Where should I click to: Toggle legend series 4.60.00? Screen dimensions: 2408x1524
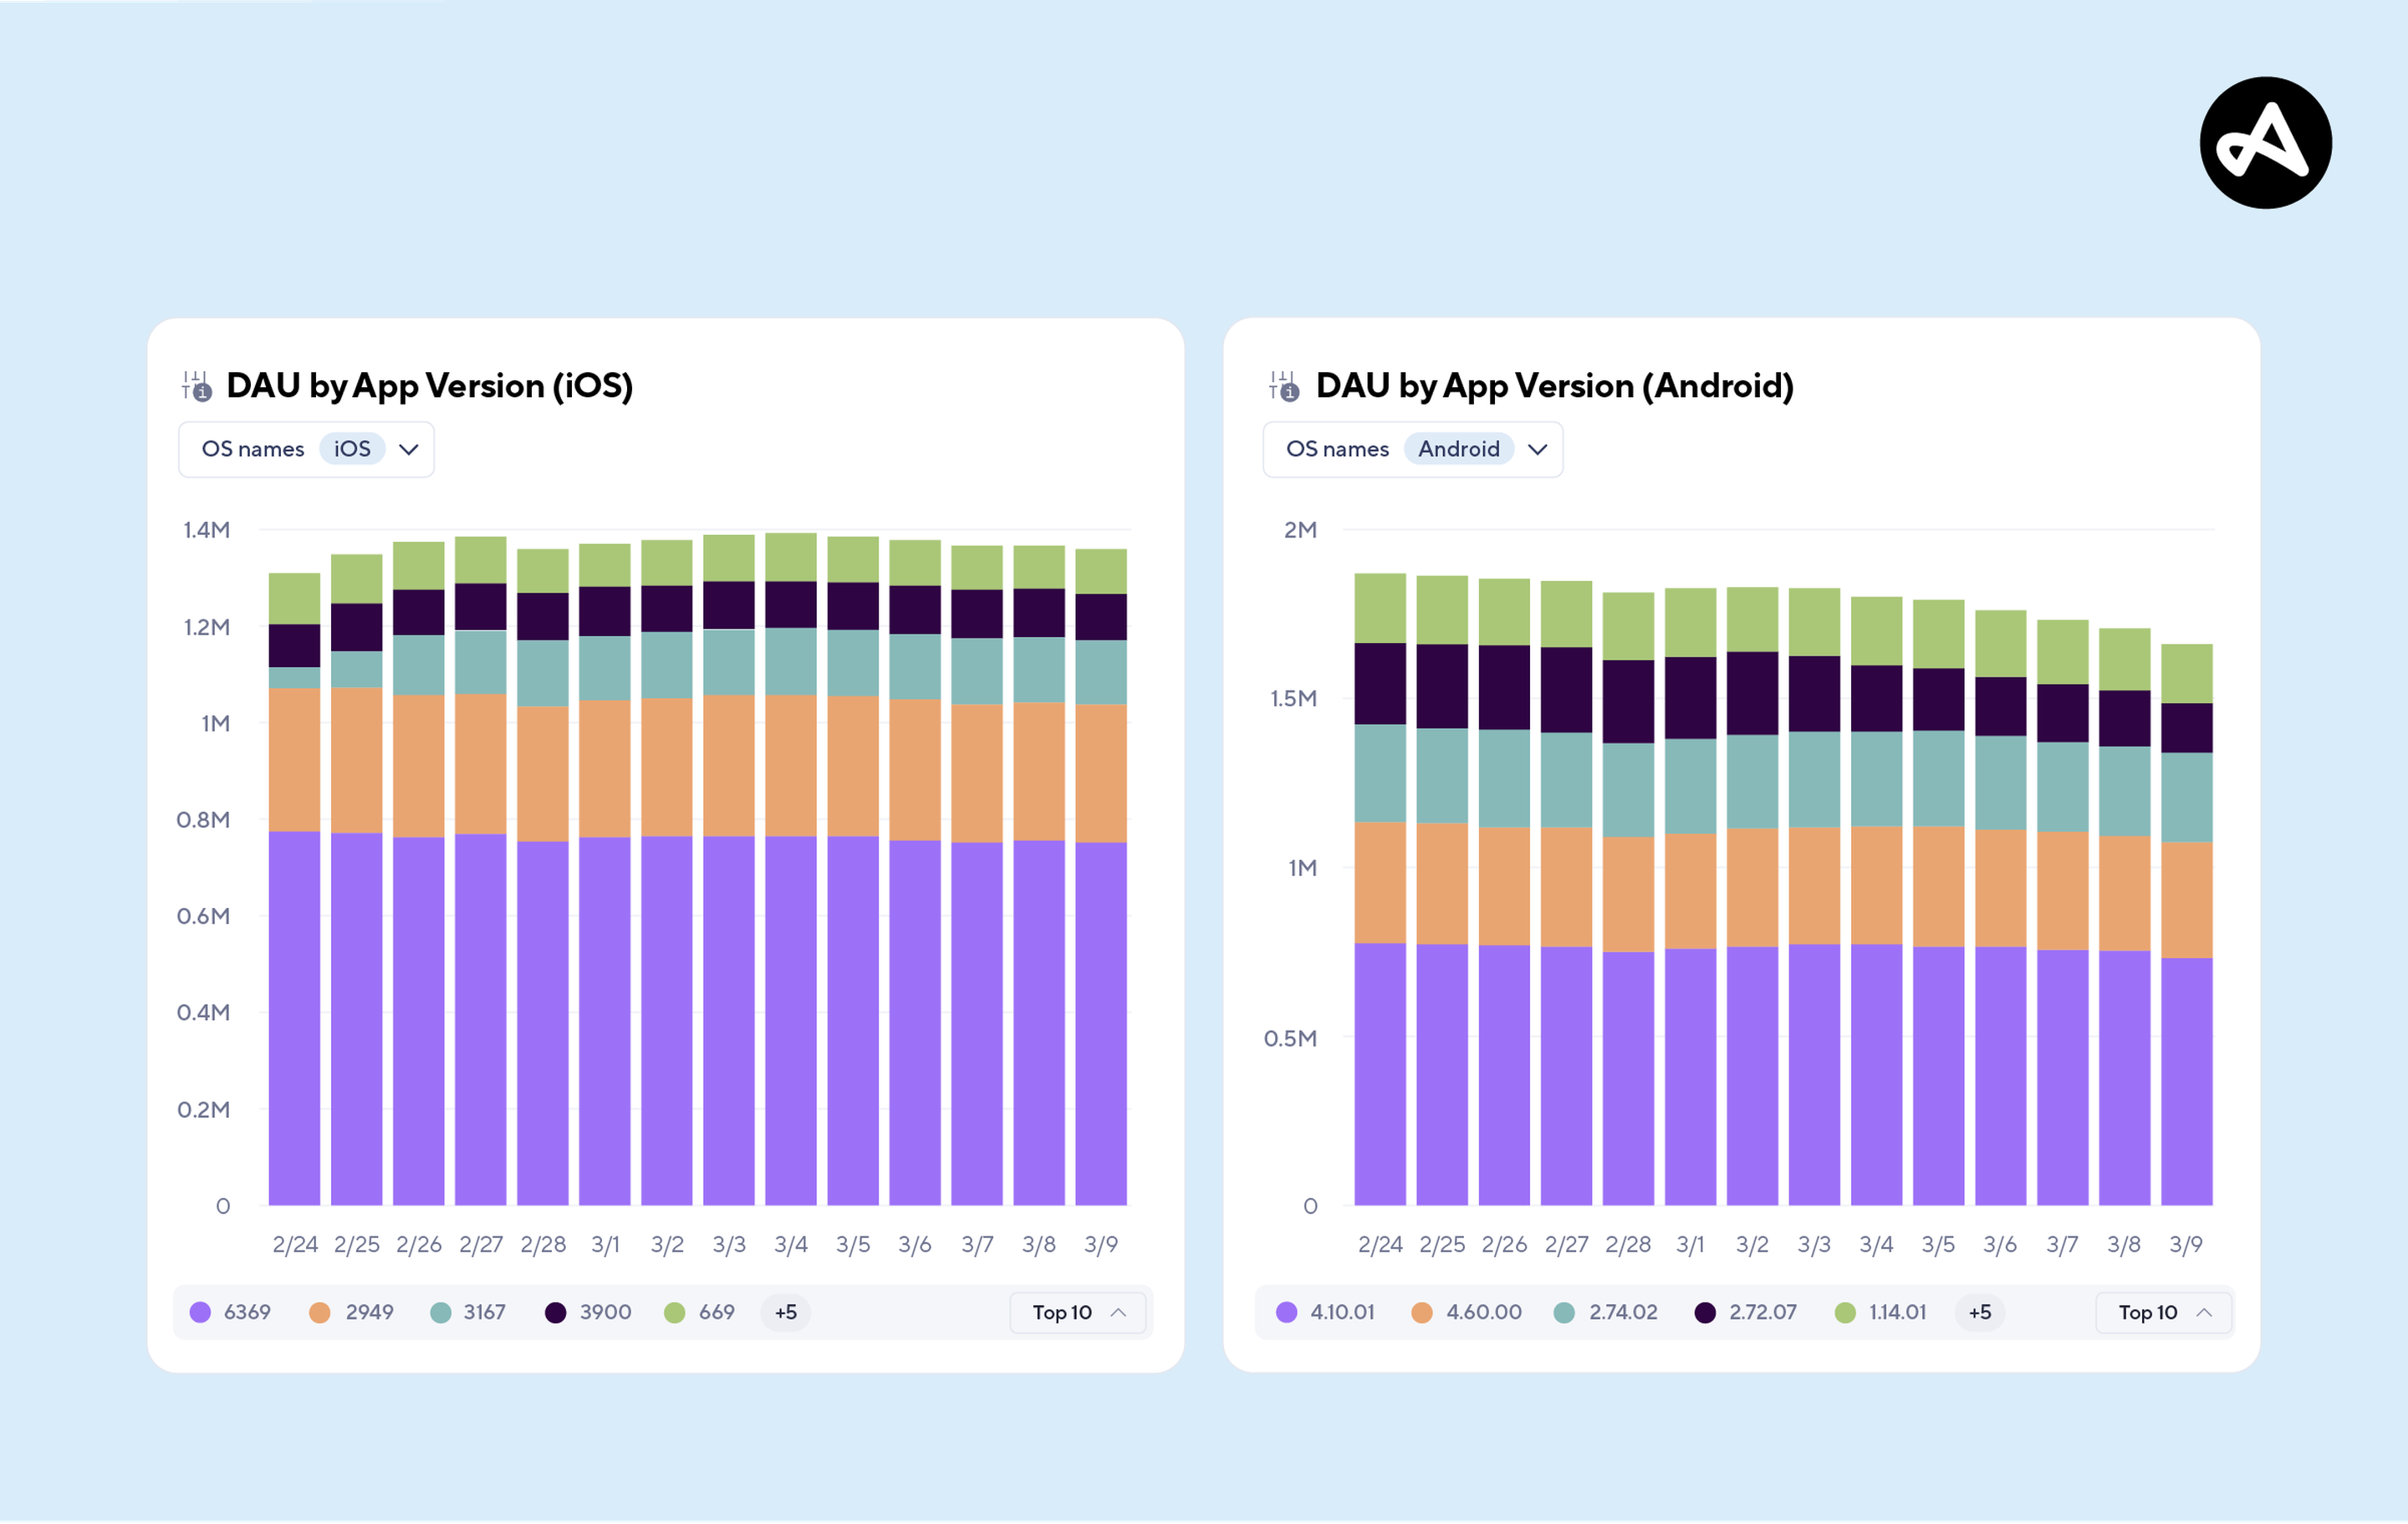pos(1466,1312)
